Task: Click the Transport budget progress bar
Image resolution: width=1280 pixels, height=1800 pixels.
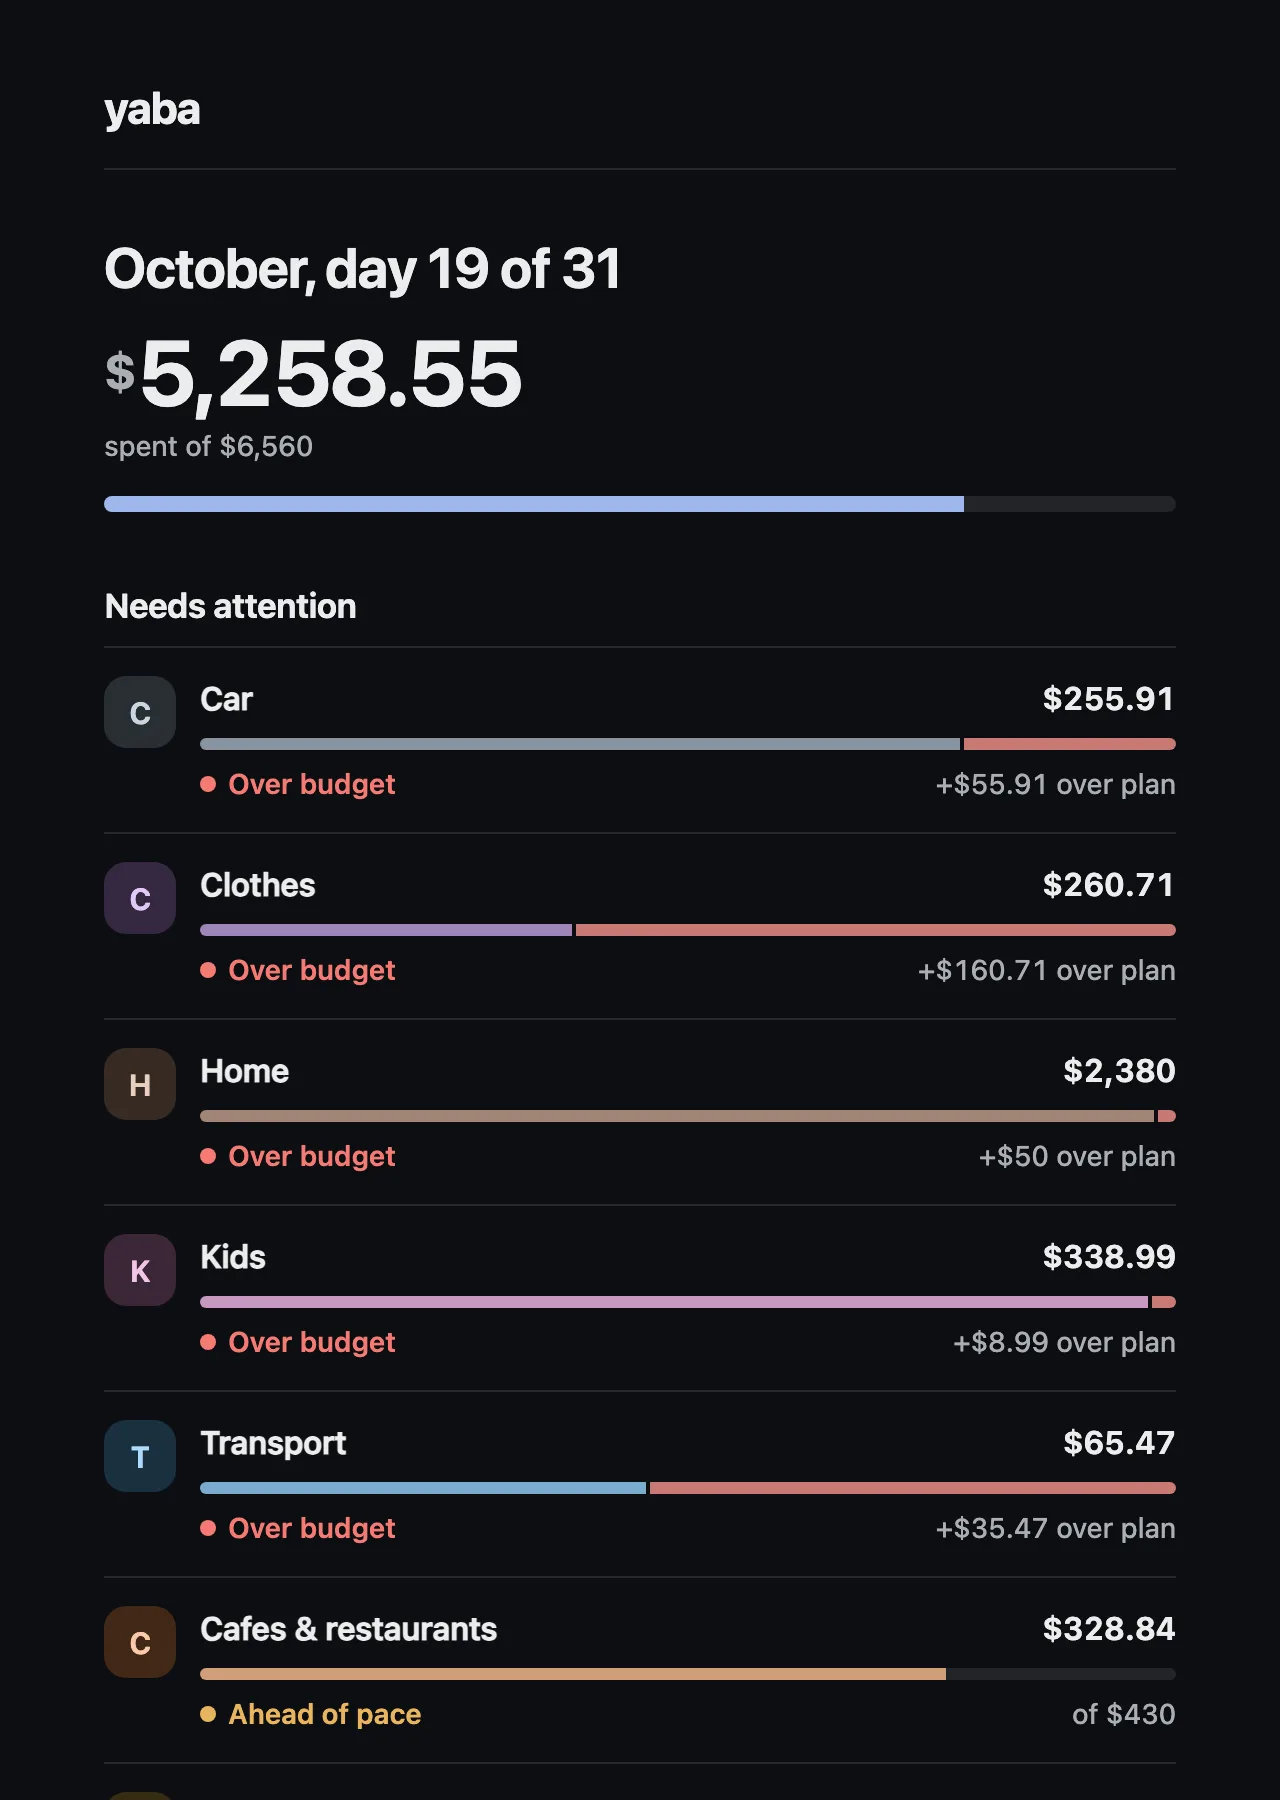Action: (688, 1488)
